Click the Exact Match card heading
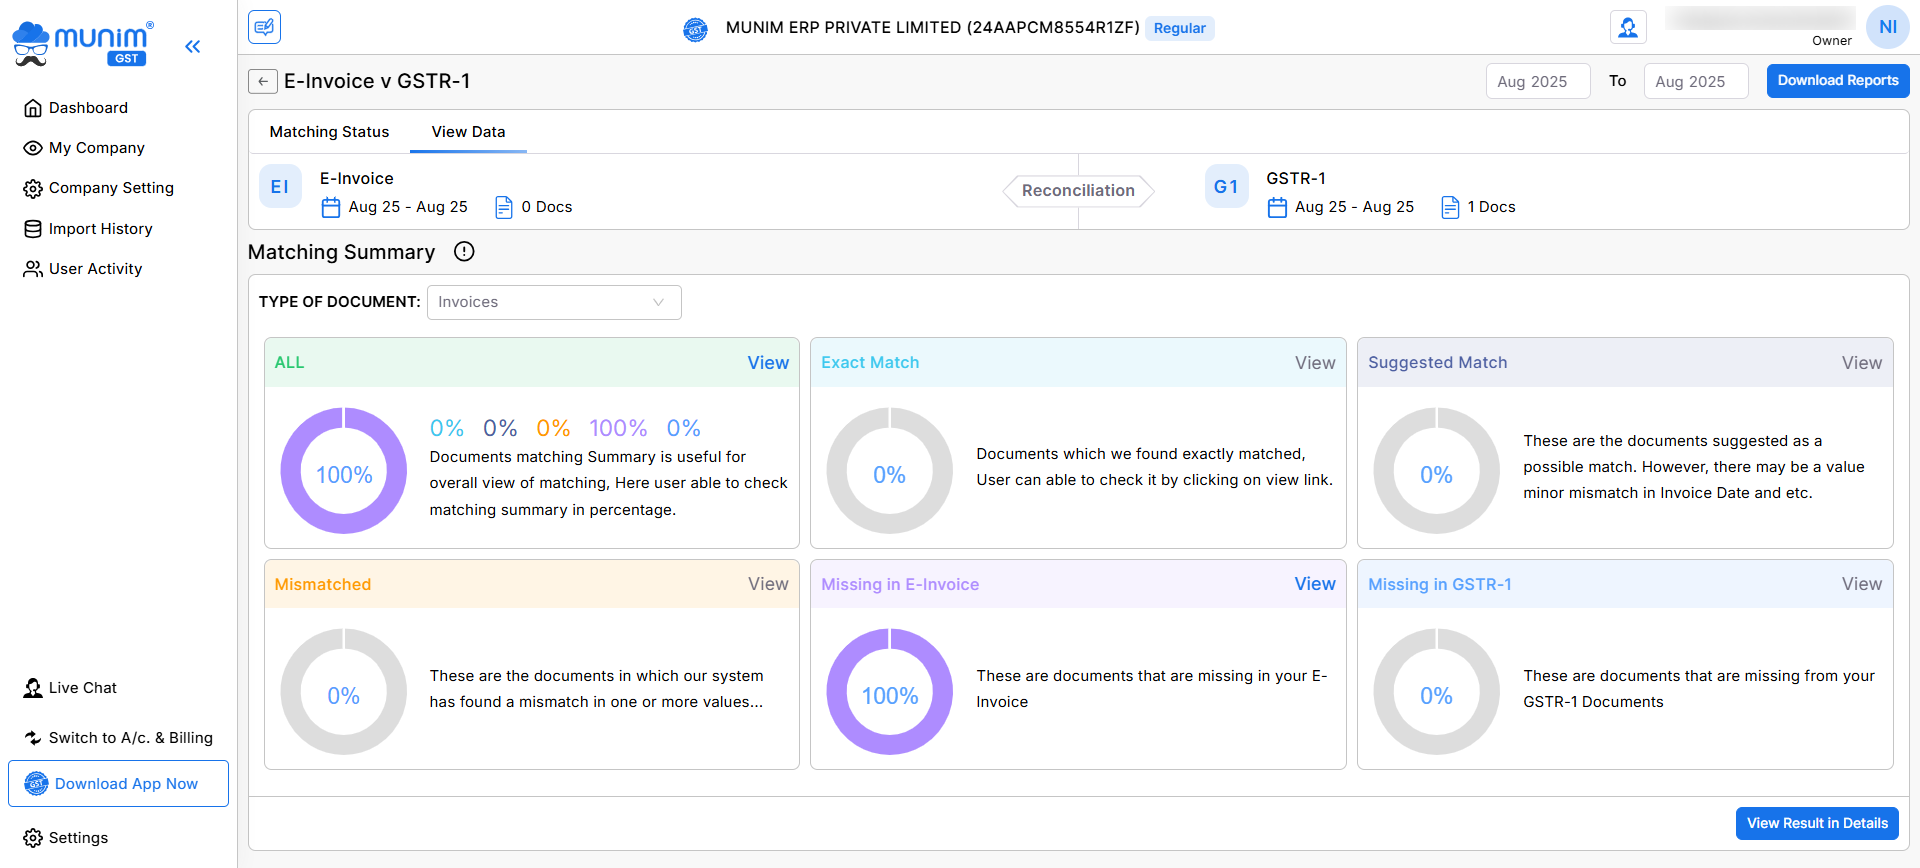The height and width of the screenshot is (868, 1920). (870, 363)
